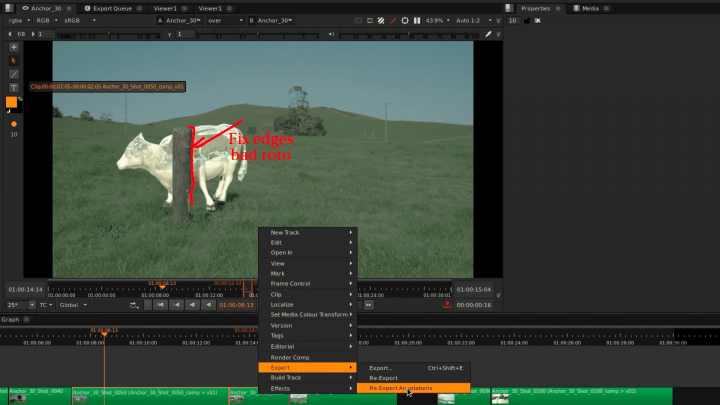720x405 pixels.
Task: Click the red export icon by the duration field
Action: [447, 305]
